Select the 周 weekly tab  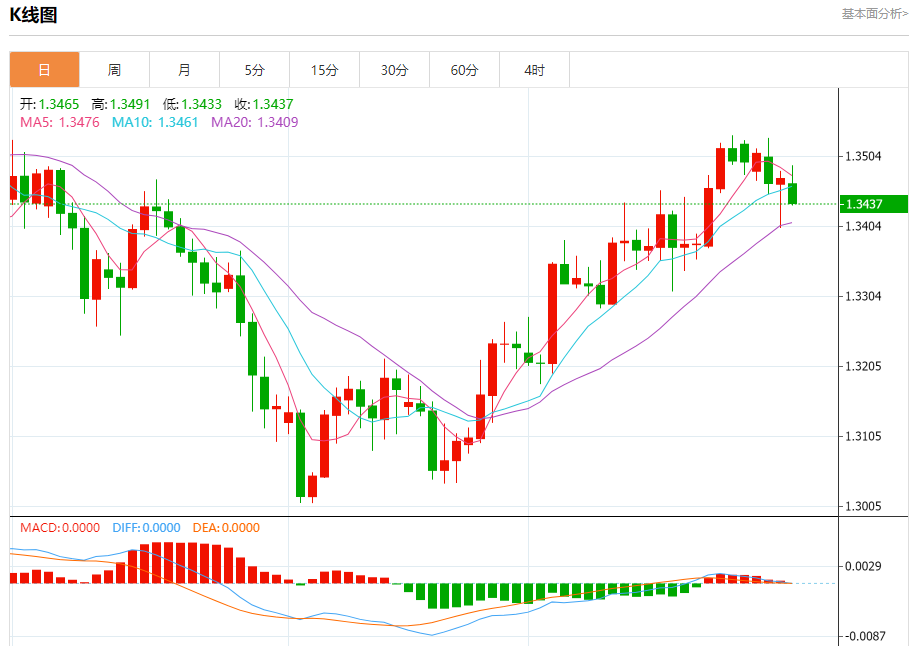pos(114,70)
